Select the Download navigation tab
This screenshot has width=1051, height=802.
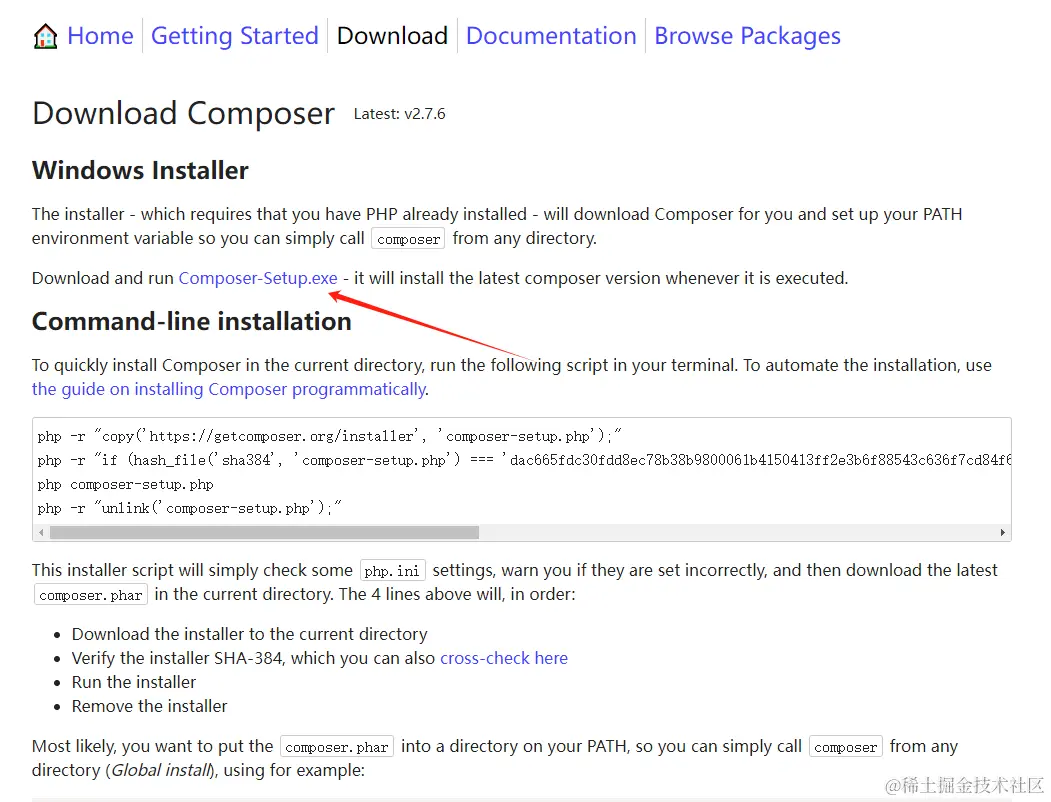click(x=392, y=36)
